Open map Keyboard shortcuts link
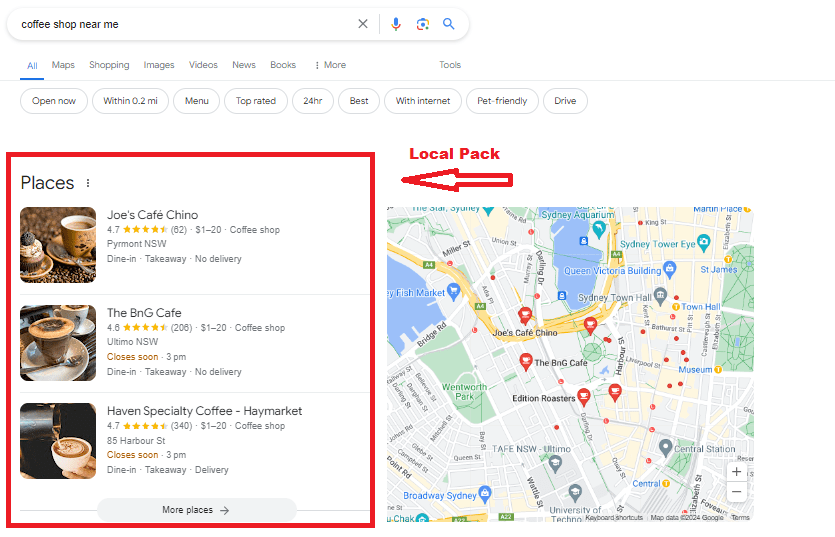This screenshot has height=537, width=835. (614, 517)
